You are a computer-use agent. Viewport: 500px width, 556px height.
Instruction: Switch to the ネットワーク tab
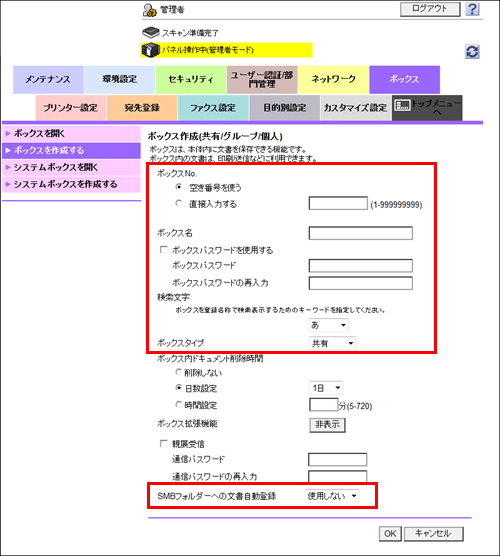click(x=333, y=79)
